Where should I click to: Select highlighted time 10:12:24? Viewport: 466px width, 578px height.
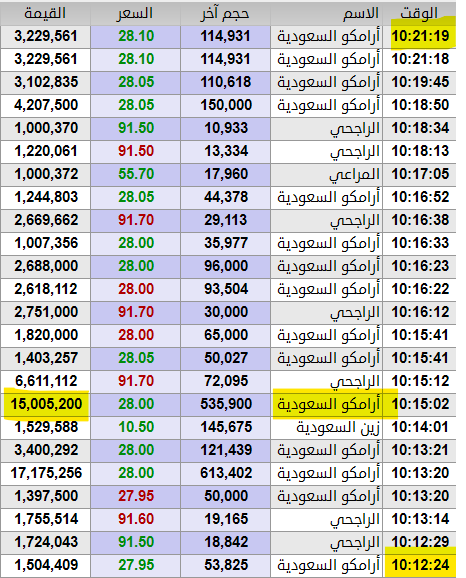pyautogui.click(x=420, y=565)
